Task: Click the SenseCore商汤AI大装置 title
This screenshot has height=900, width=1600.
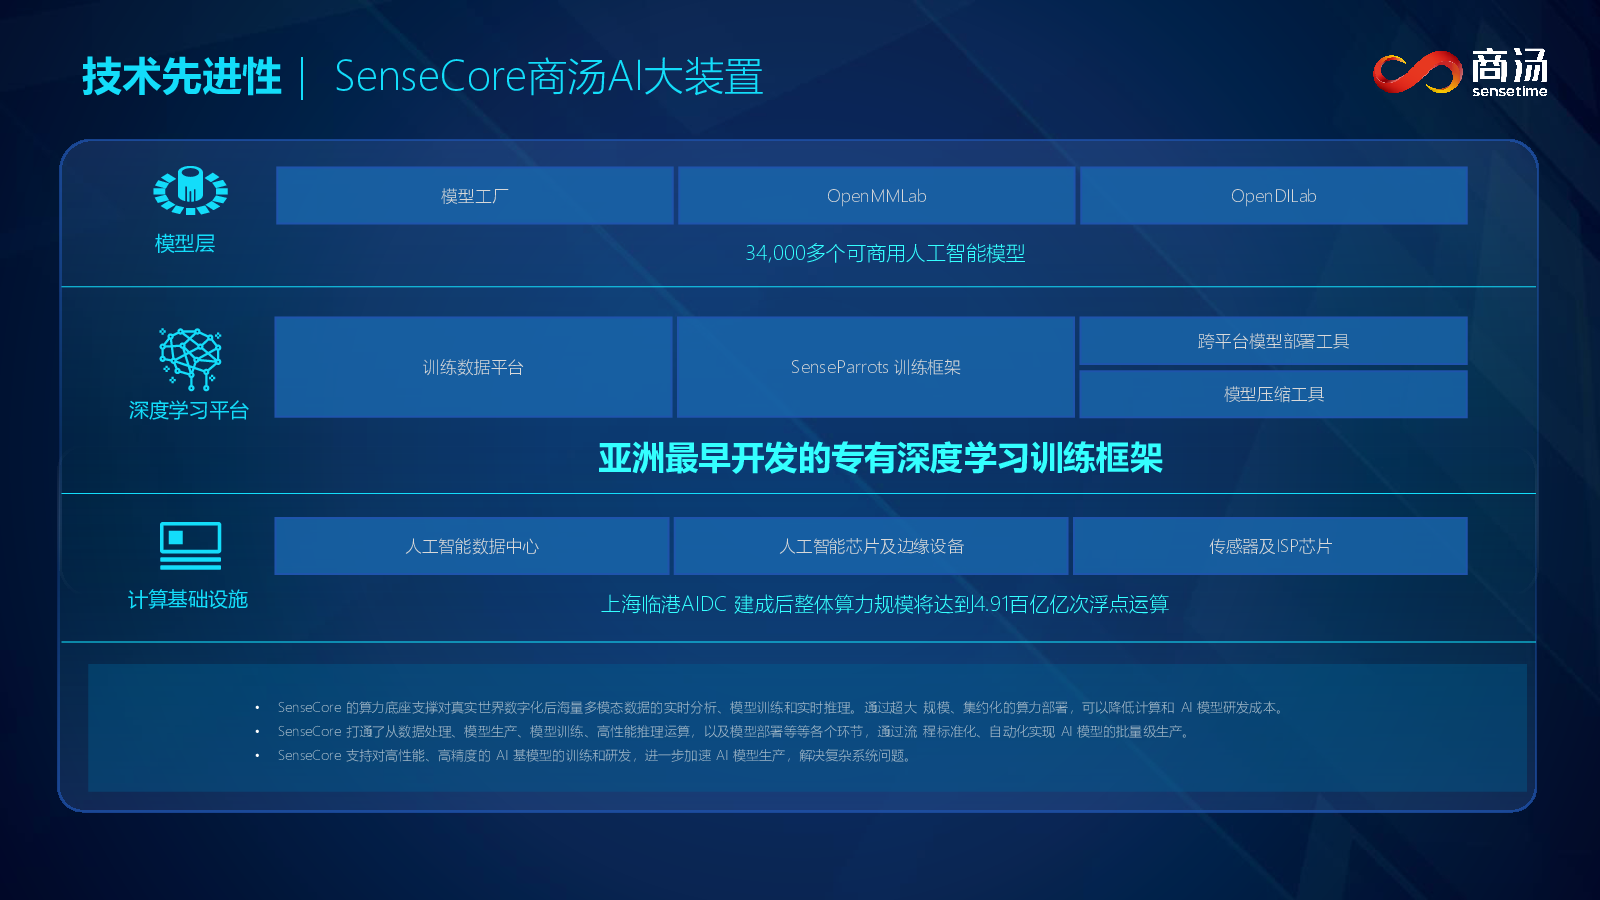Action: tap(548, 76)
